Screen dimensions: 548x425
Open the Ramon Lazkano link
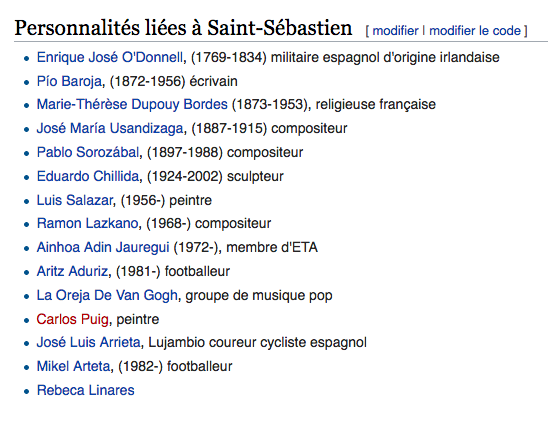[x=88, y=223]
